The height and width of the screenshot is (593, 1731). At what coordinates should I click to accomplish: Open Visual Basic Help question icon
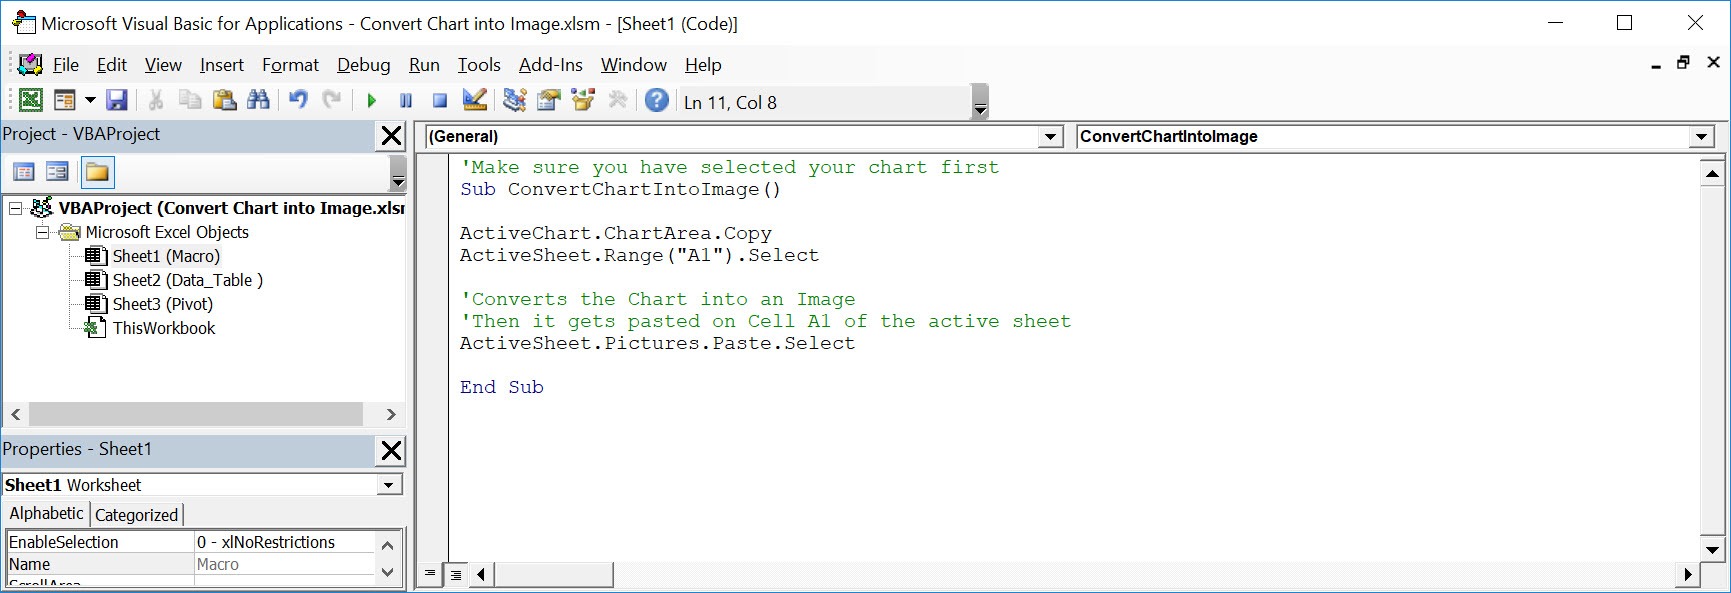click(x=657, y=100)
